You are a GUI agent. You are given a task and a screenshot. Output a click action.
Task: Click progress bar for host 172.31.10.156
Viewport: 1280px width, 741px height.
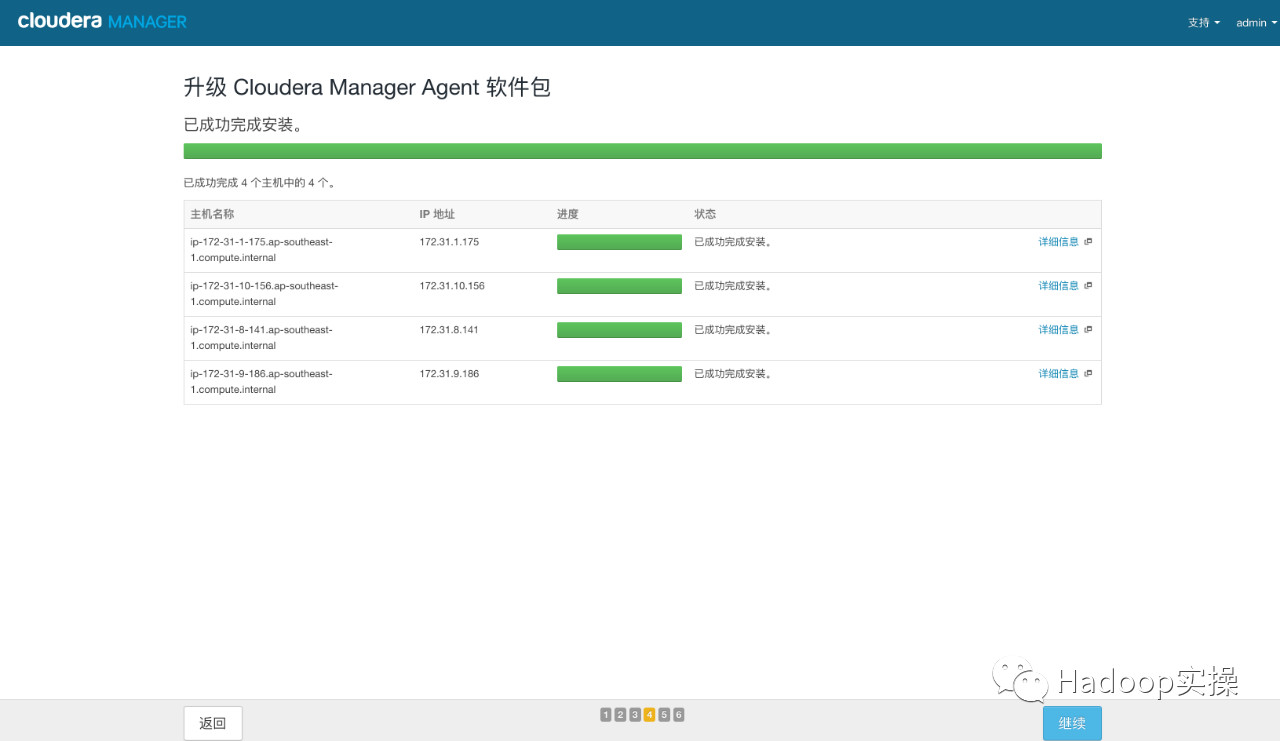click(x=619, y=286)
